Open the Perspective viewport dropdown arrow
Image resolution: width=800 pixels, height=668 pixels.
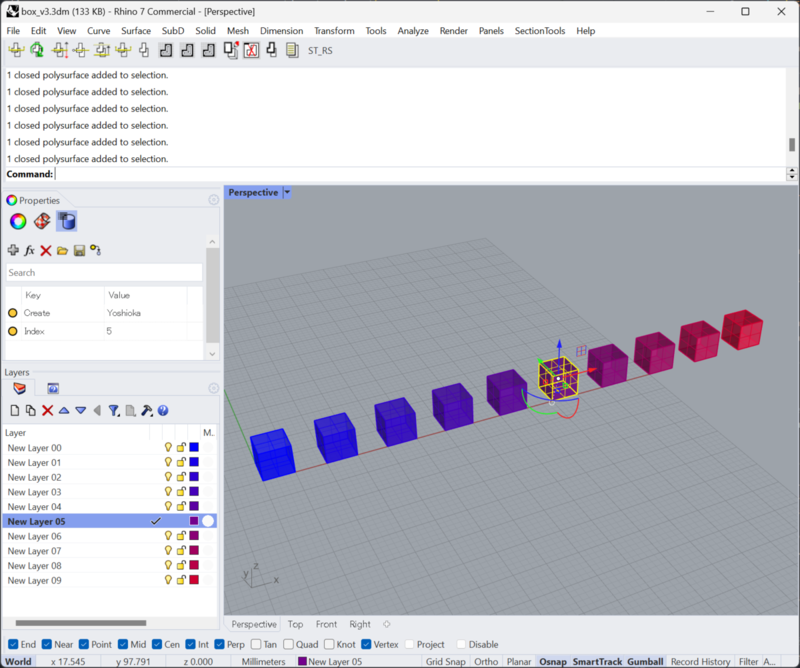tap(287, 192)
